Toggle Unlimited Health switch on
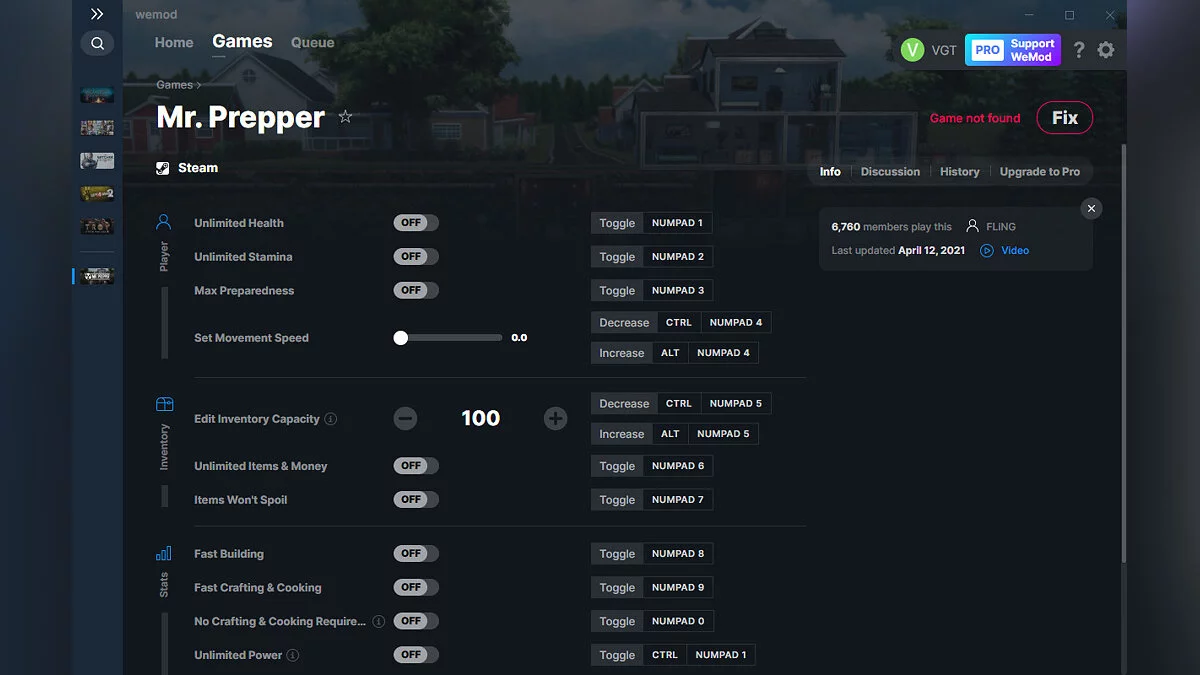1200x675 pixels. tap(415, 223)
